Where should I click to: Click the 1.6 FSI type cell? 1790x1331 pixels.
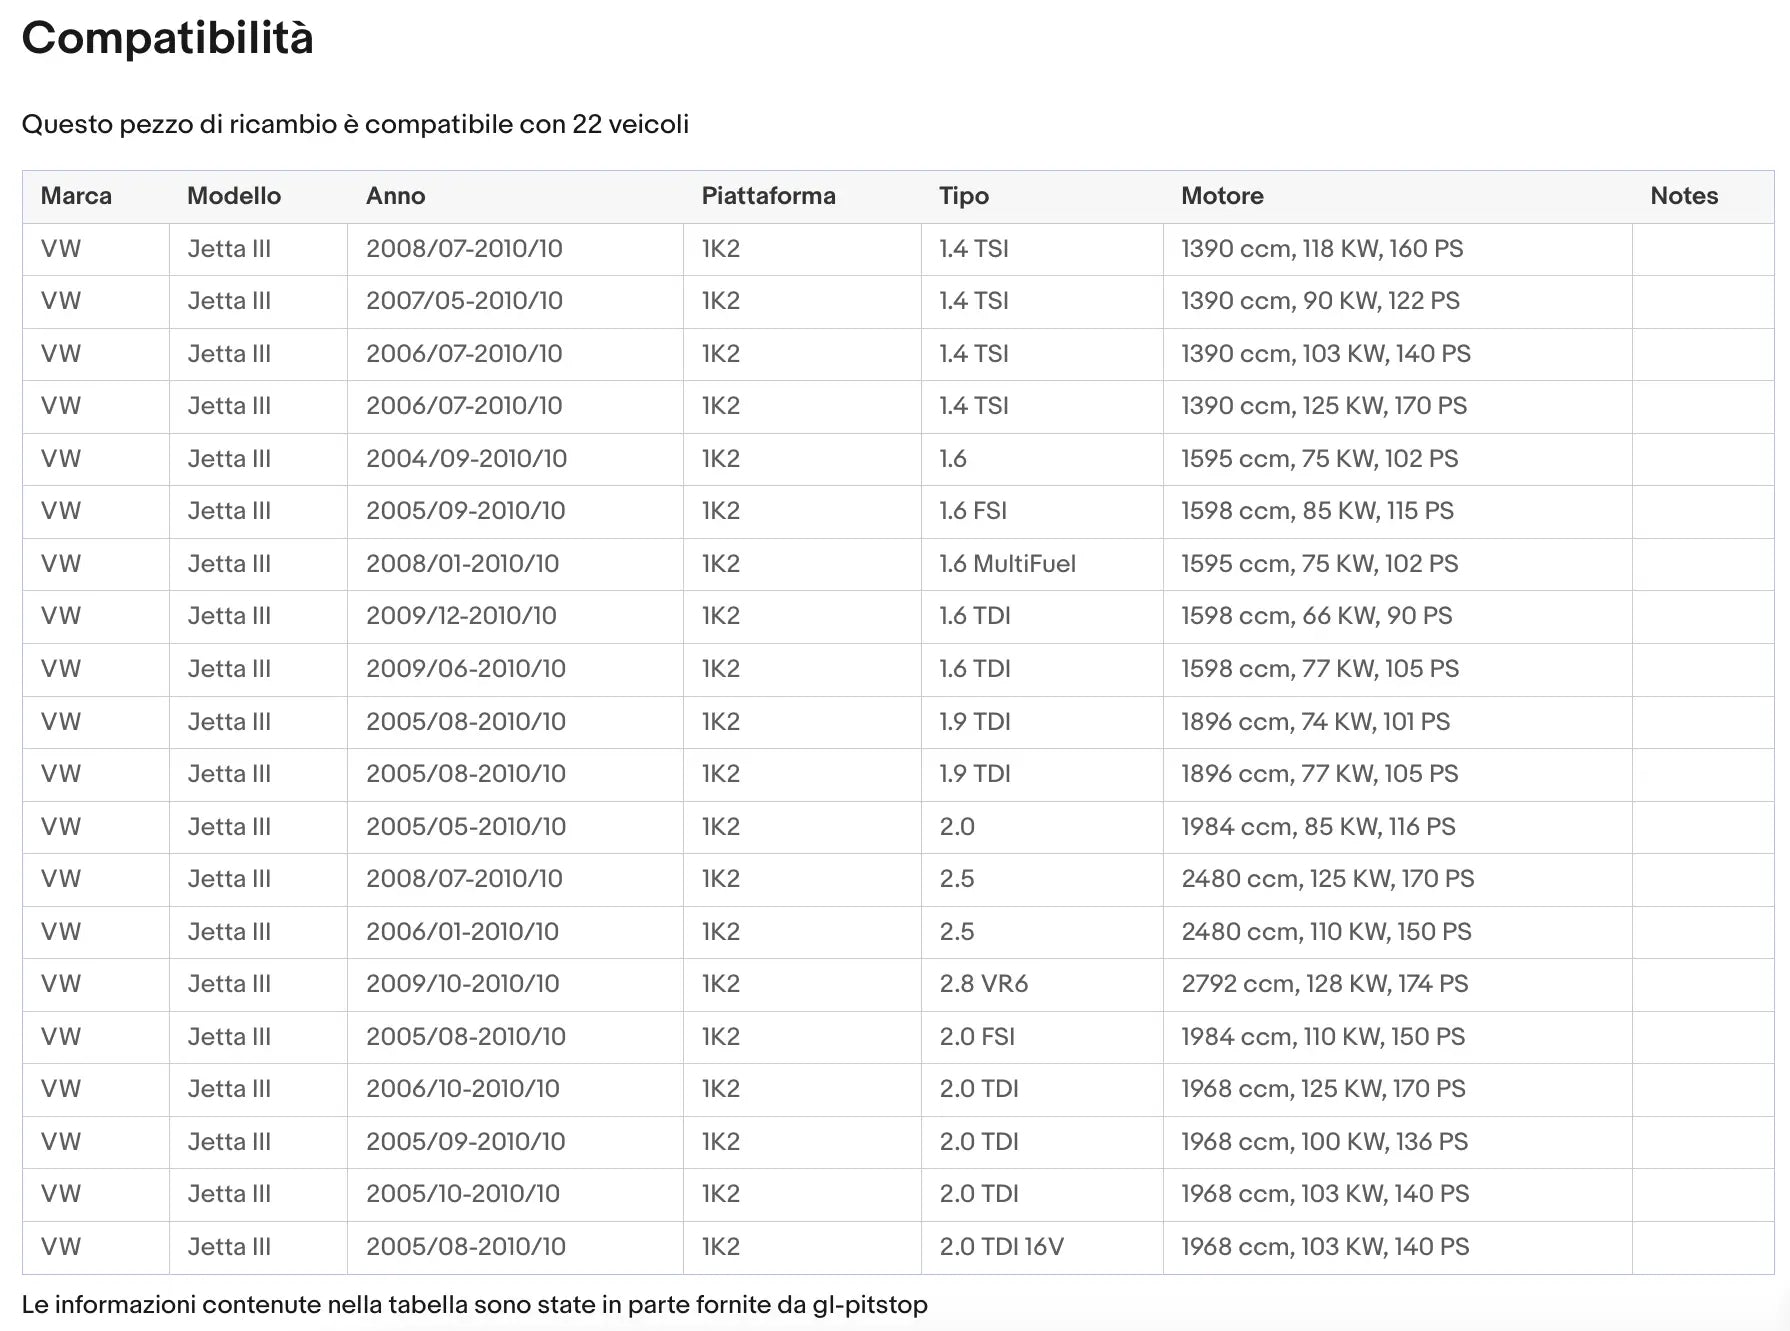pyautogui.click(x=972, y=511)
